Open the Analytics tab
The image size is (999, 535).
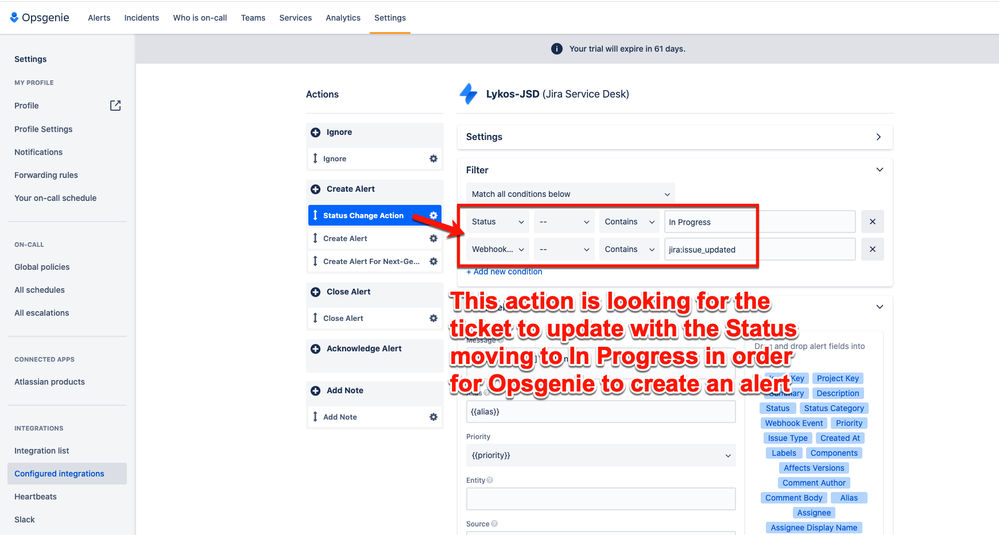coord(343,18)
